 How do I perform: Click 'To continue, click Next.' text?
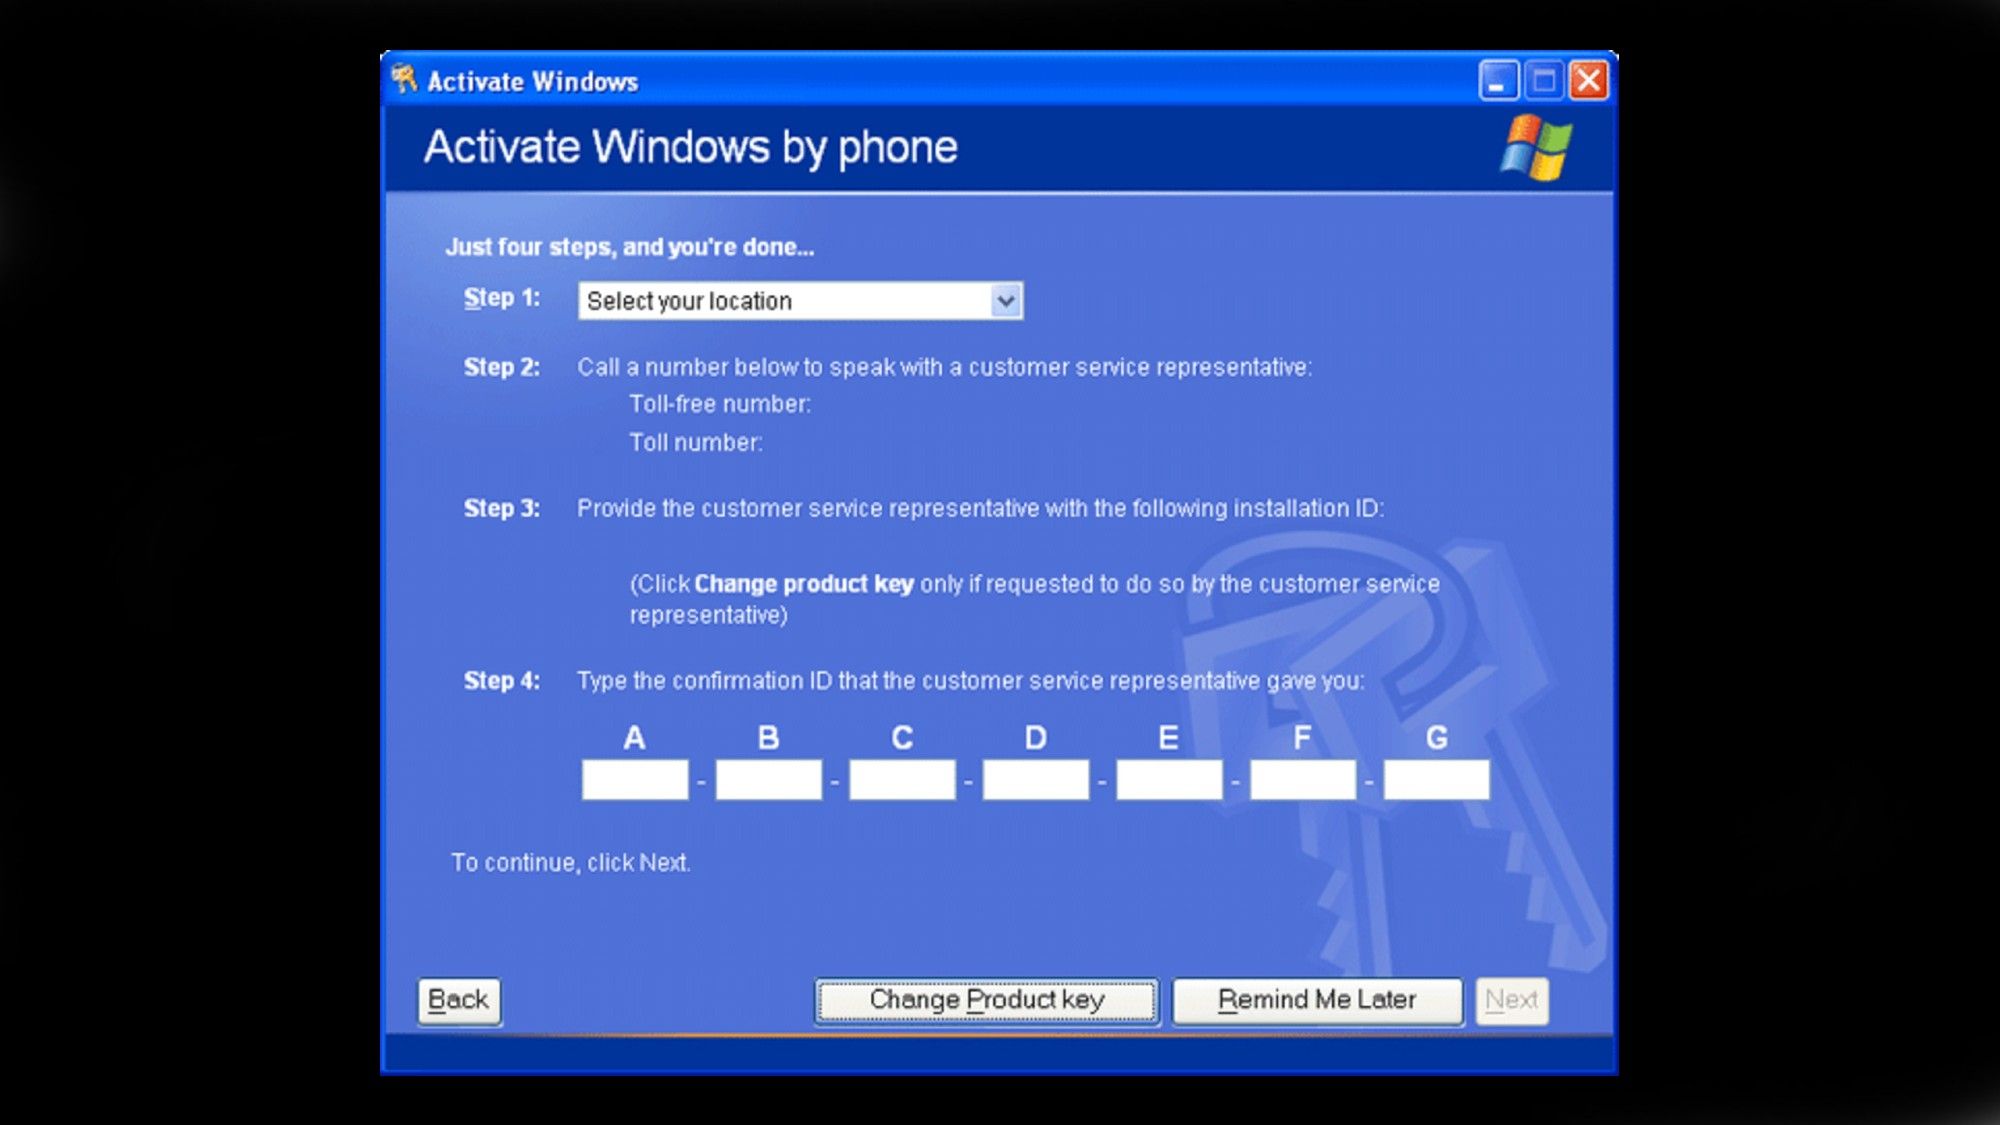pos(571,863)
